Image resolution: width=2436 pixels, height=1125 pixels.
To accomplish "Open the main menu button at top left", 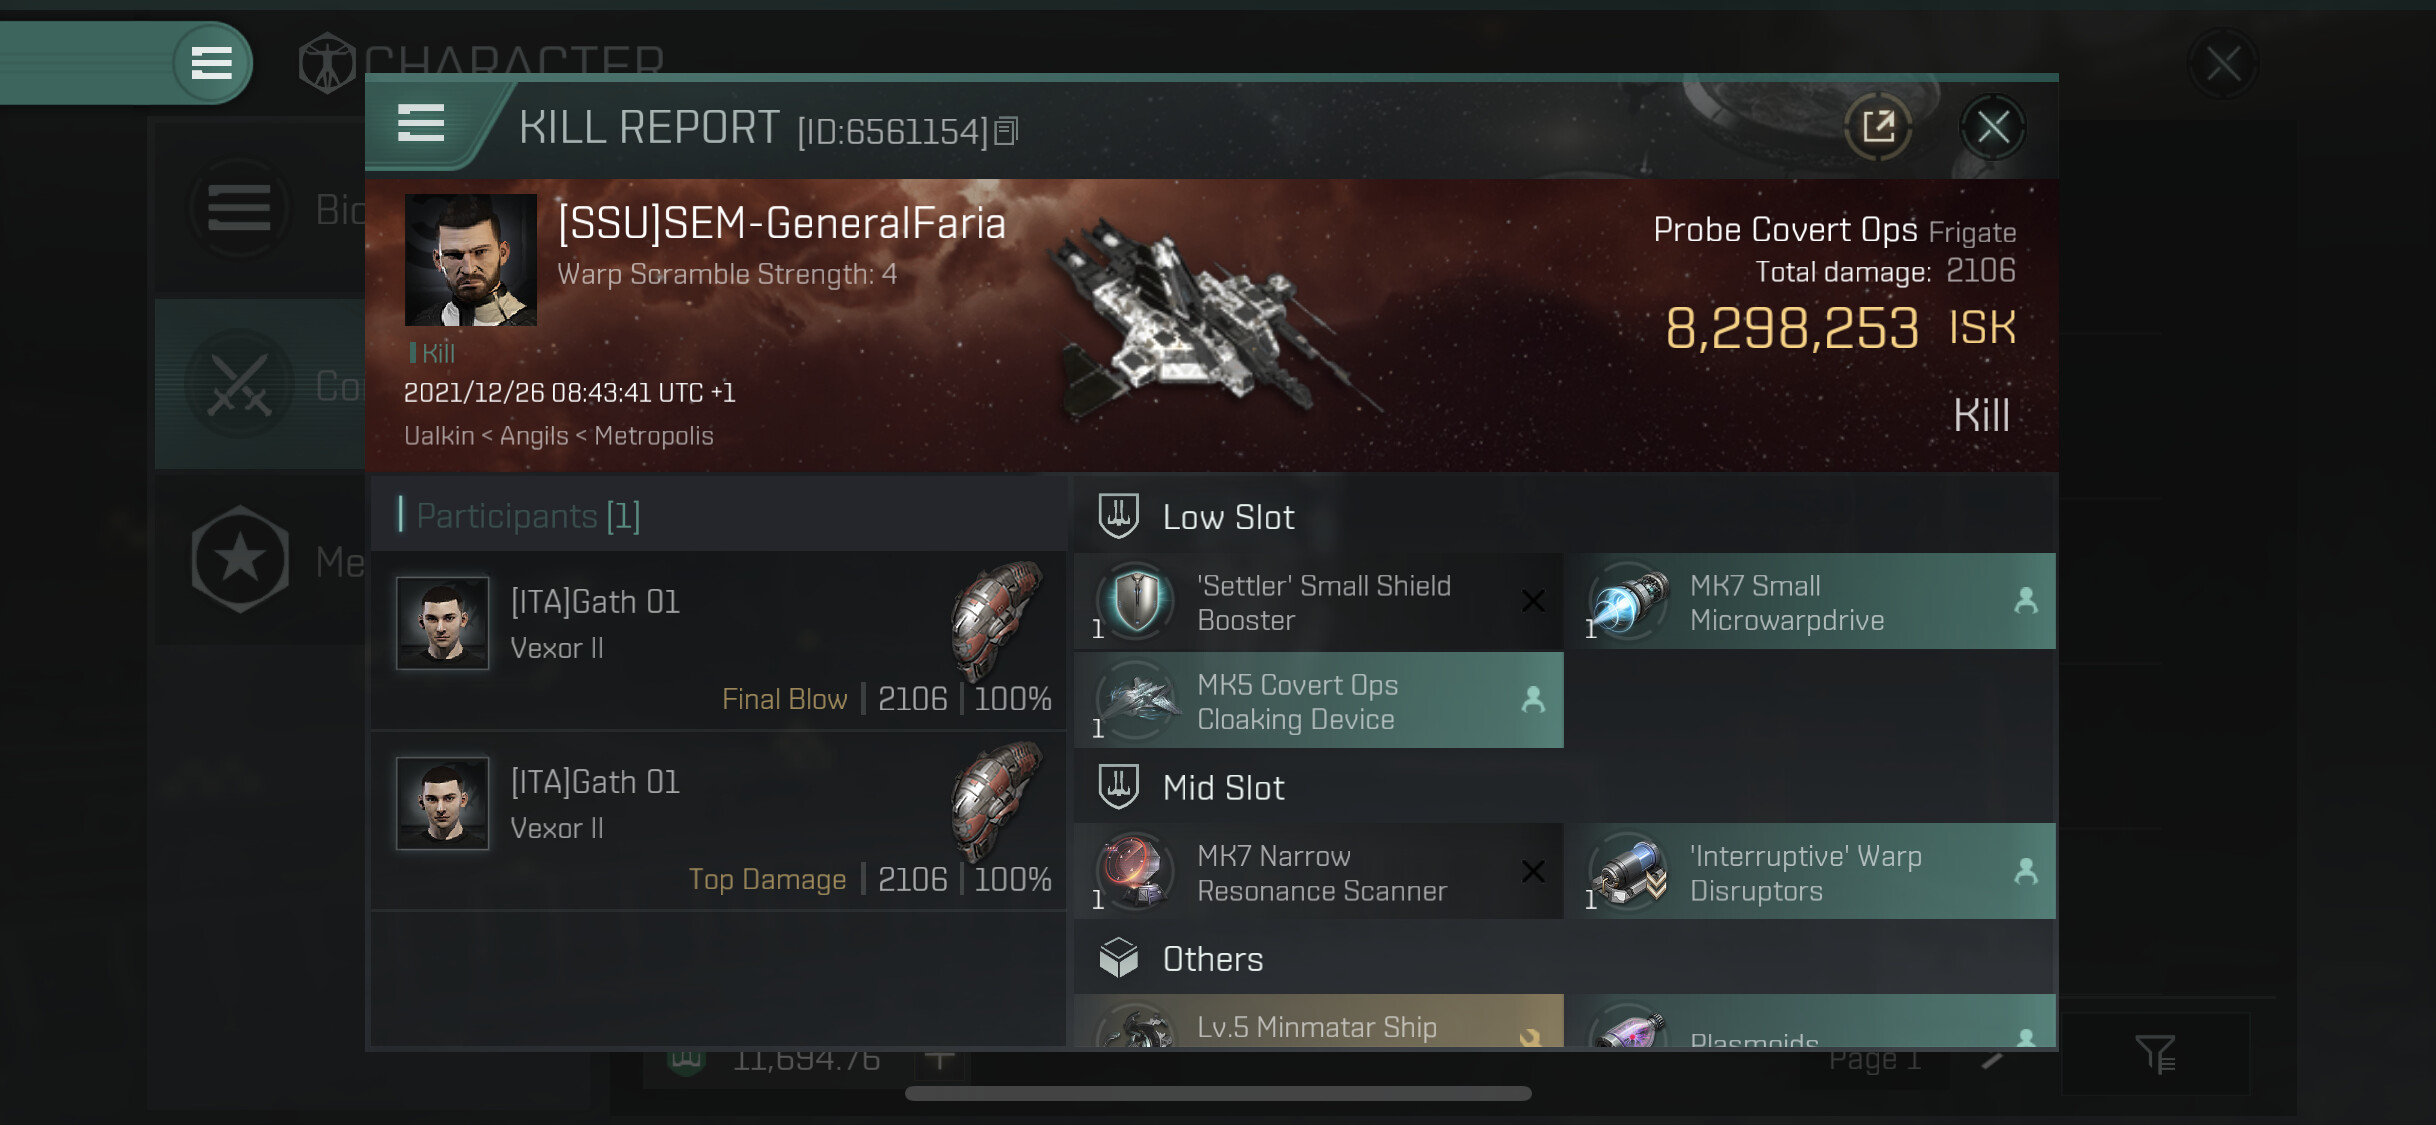I will pos(211,63).
